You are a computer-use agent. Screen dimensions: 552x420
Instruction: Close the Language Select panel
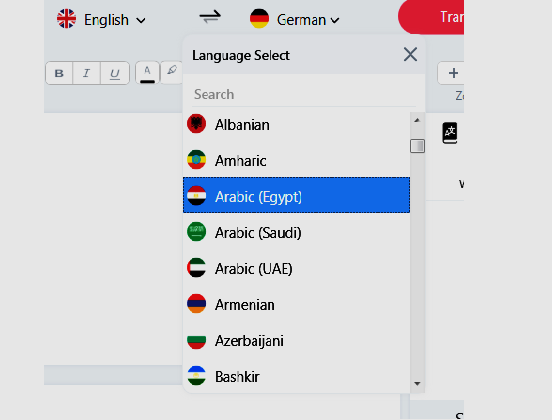[x=410, y=55]
